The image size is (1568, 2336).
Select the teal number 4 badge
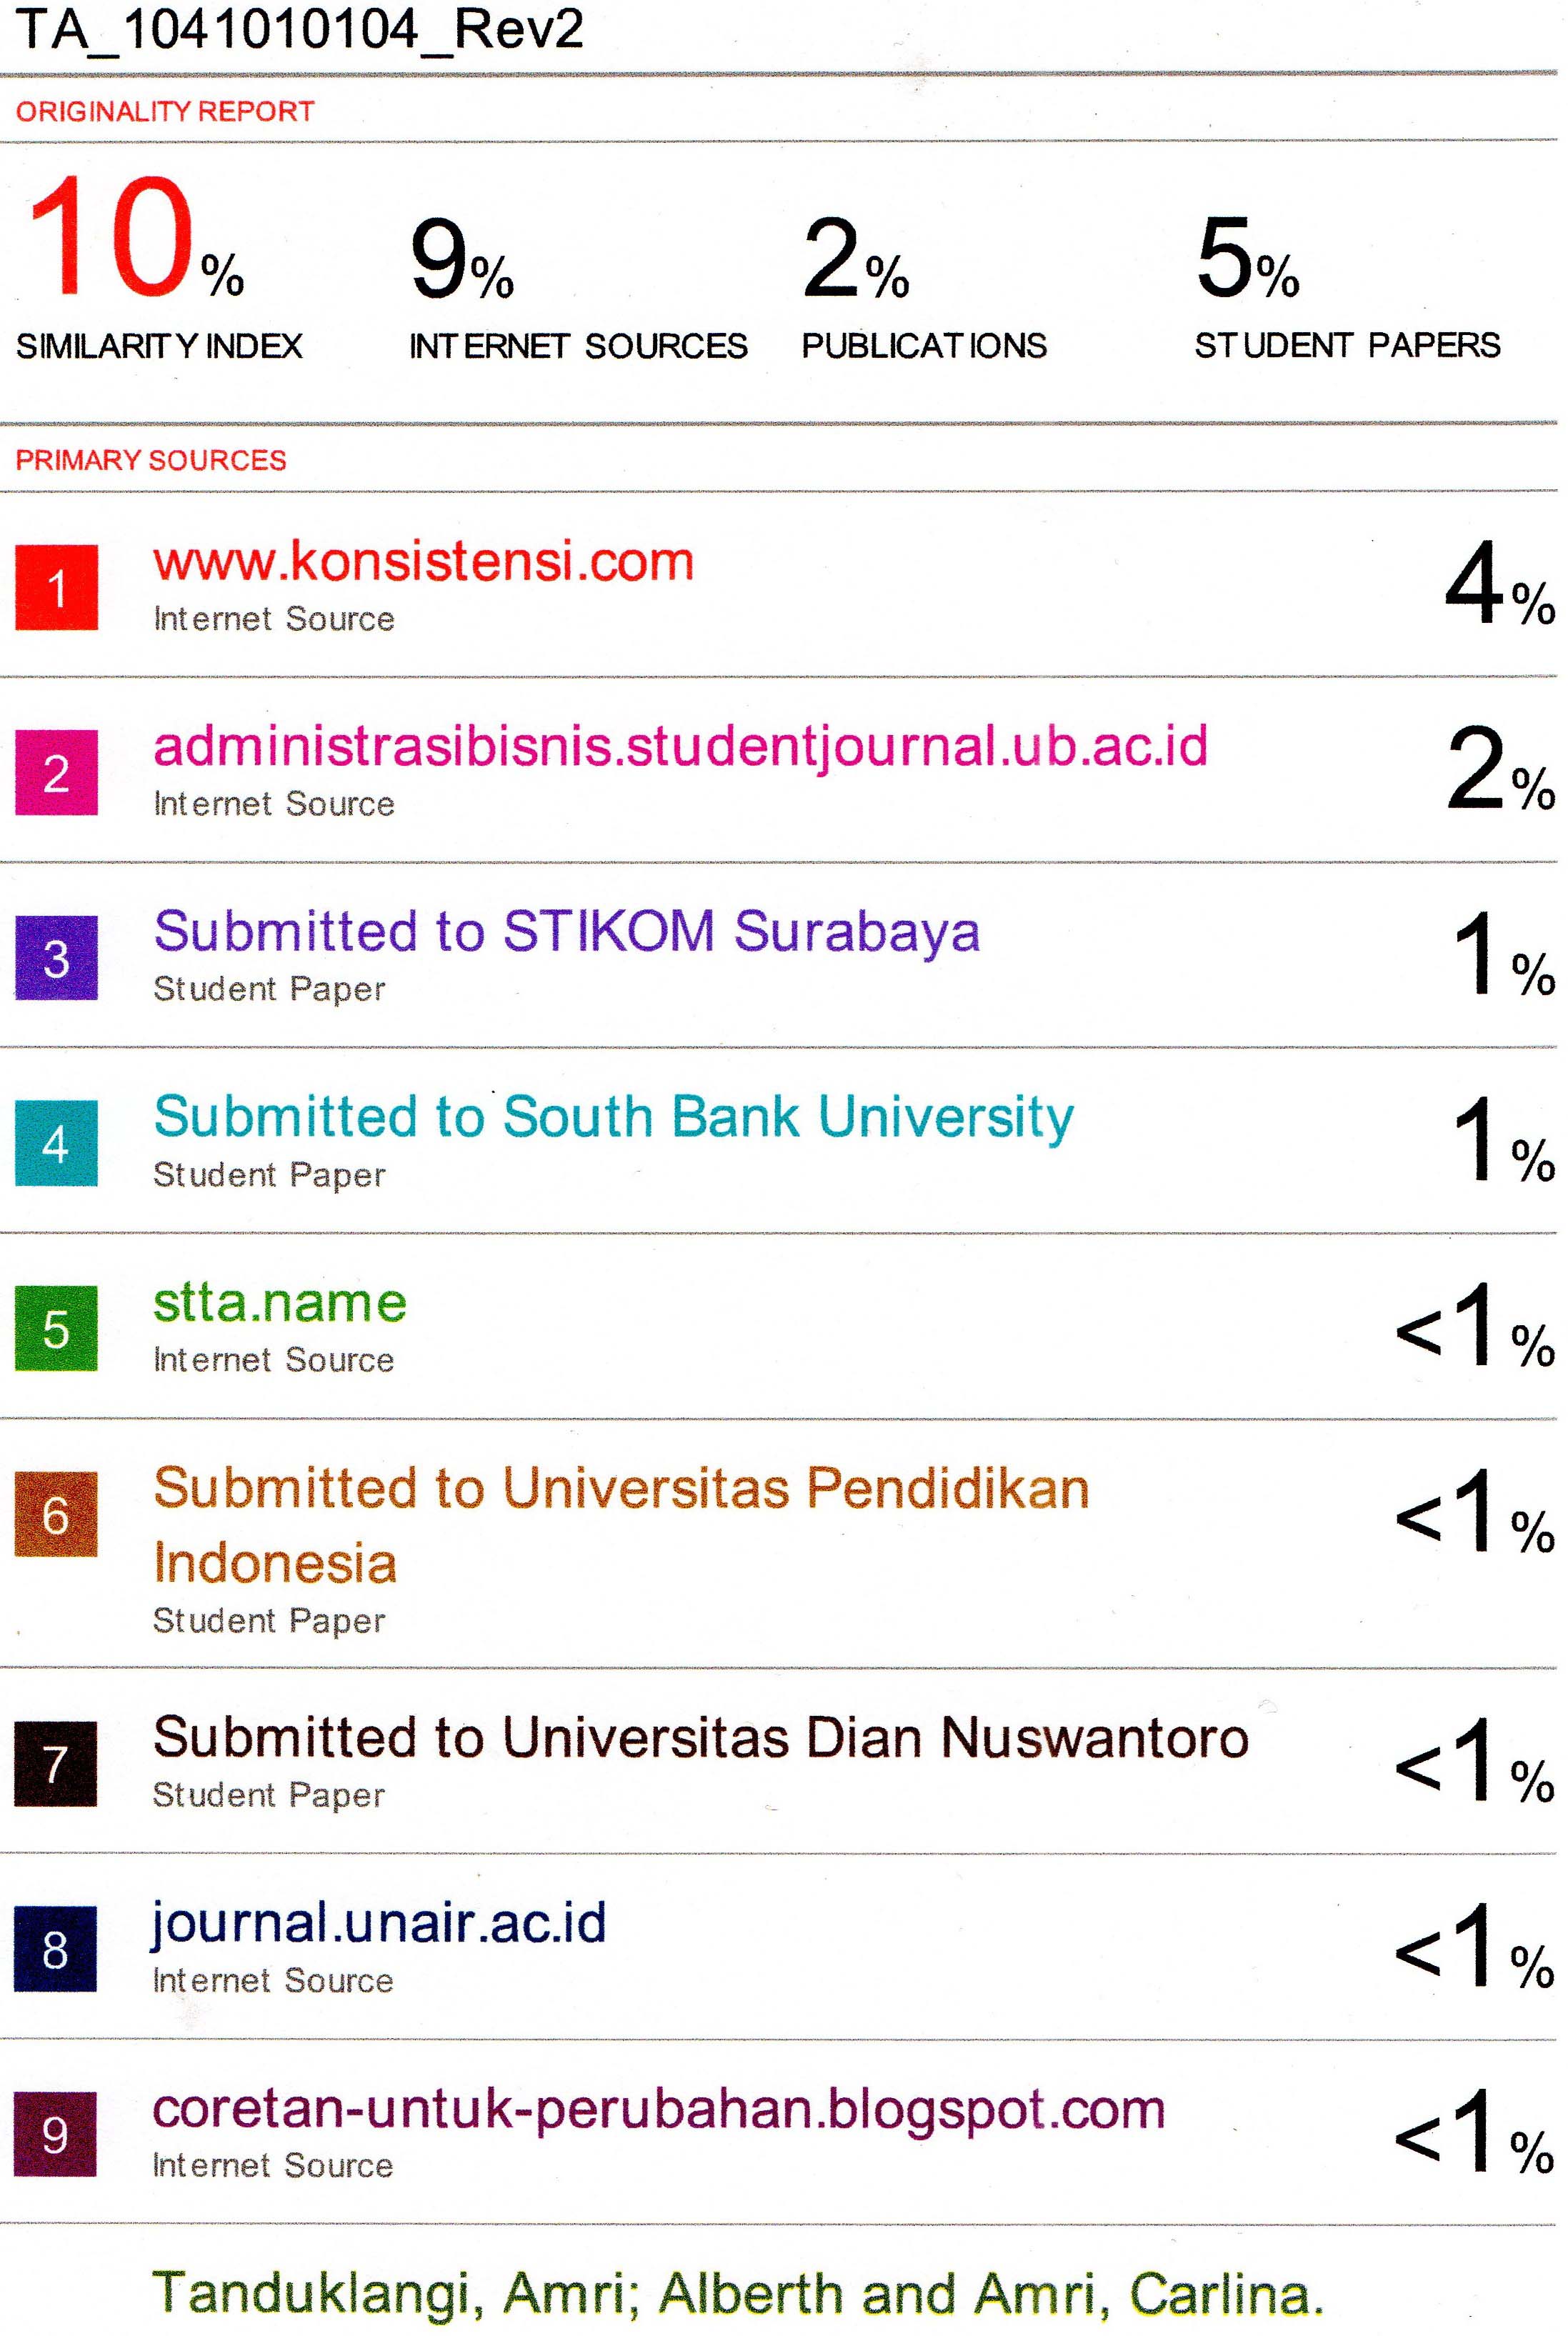tap(57, 1143)
